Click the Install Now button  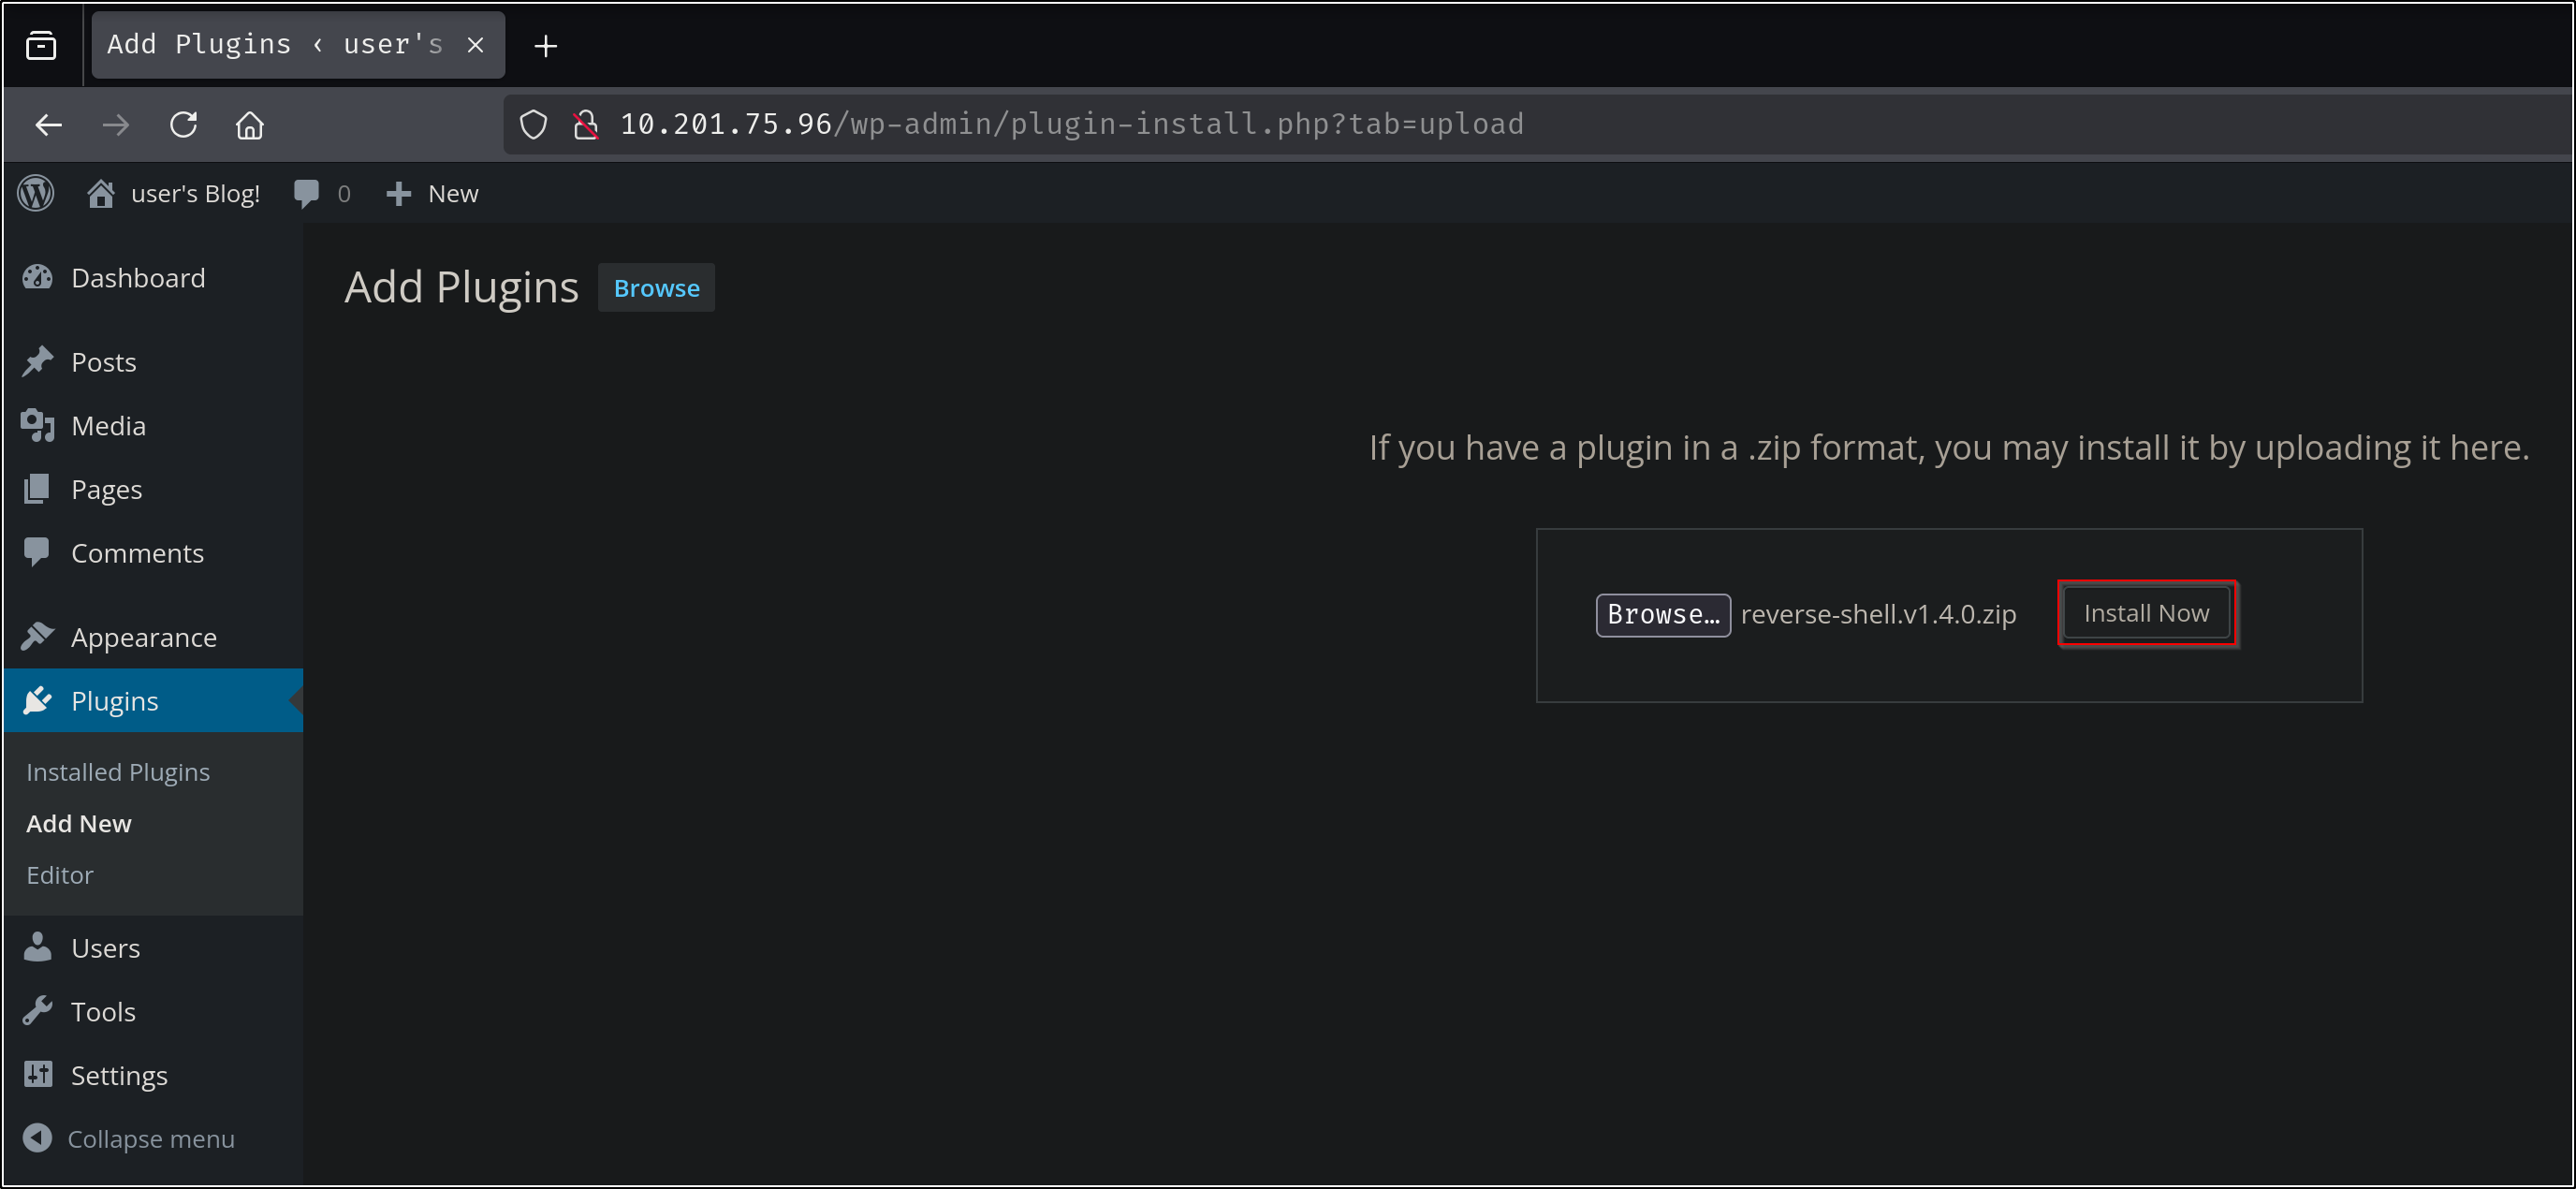2146,613
